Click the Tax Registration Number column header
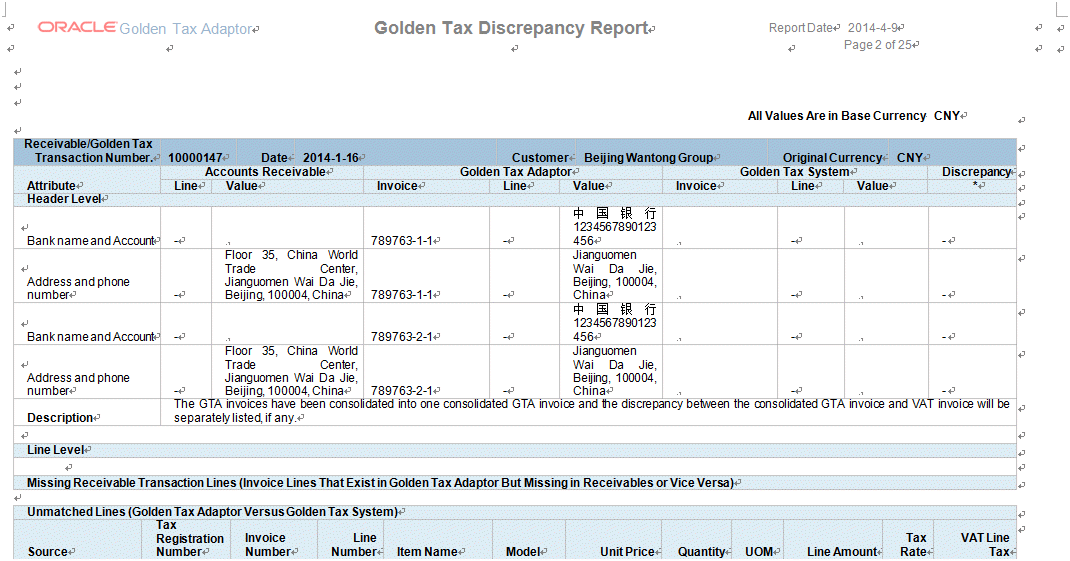This screenshot has width=1070, height=561. [190, 538]
